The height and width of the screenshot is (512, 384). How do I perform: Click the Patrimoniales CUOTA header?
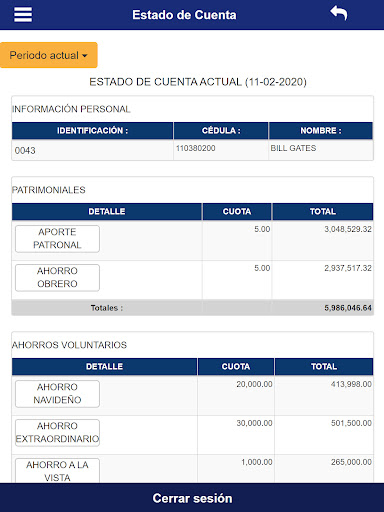[237, 212]
